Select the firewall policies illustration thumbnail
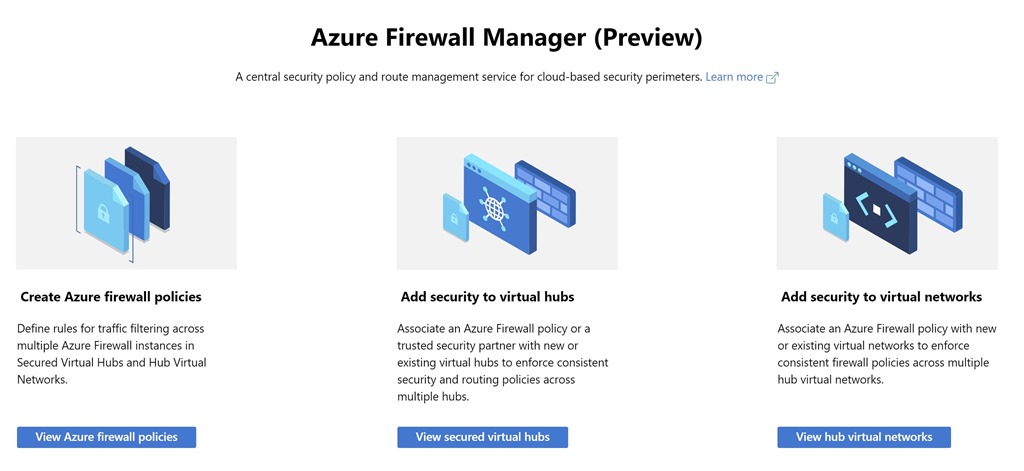Viewport: 1024px width, 471px height. point(126,203)
